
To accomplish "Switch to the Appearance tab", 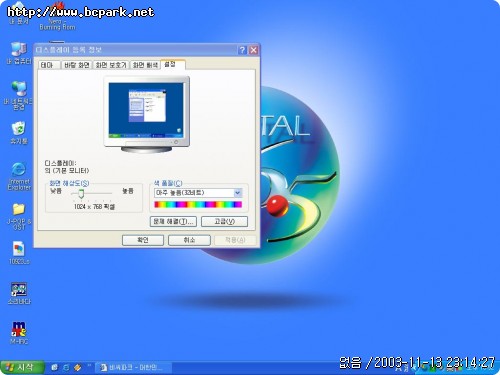I will (145, 65).
